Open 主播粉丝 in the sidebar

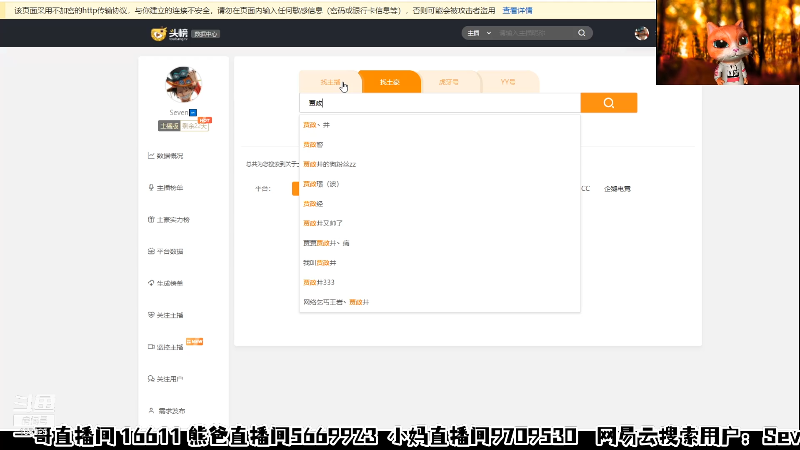point(170,188)
